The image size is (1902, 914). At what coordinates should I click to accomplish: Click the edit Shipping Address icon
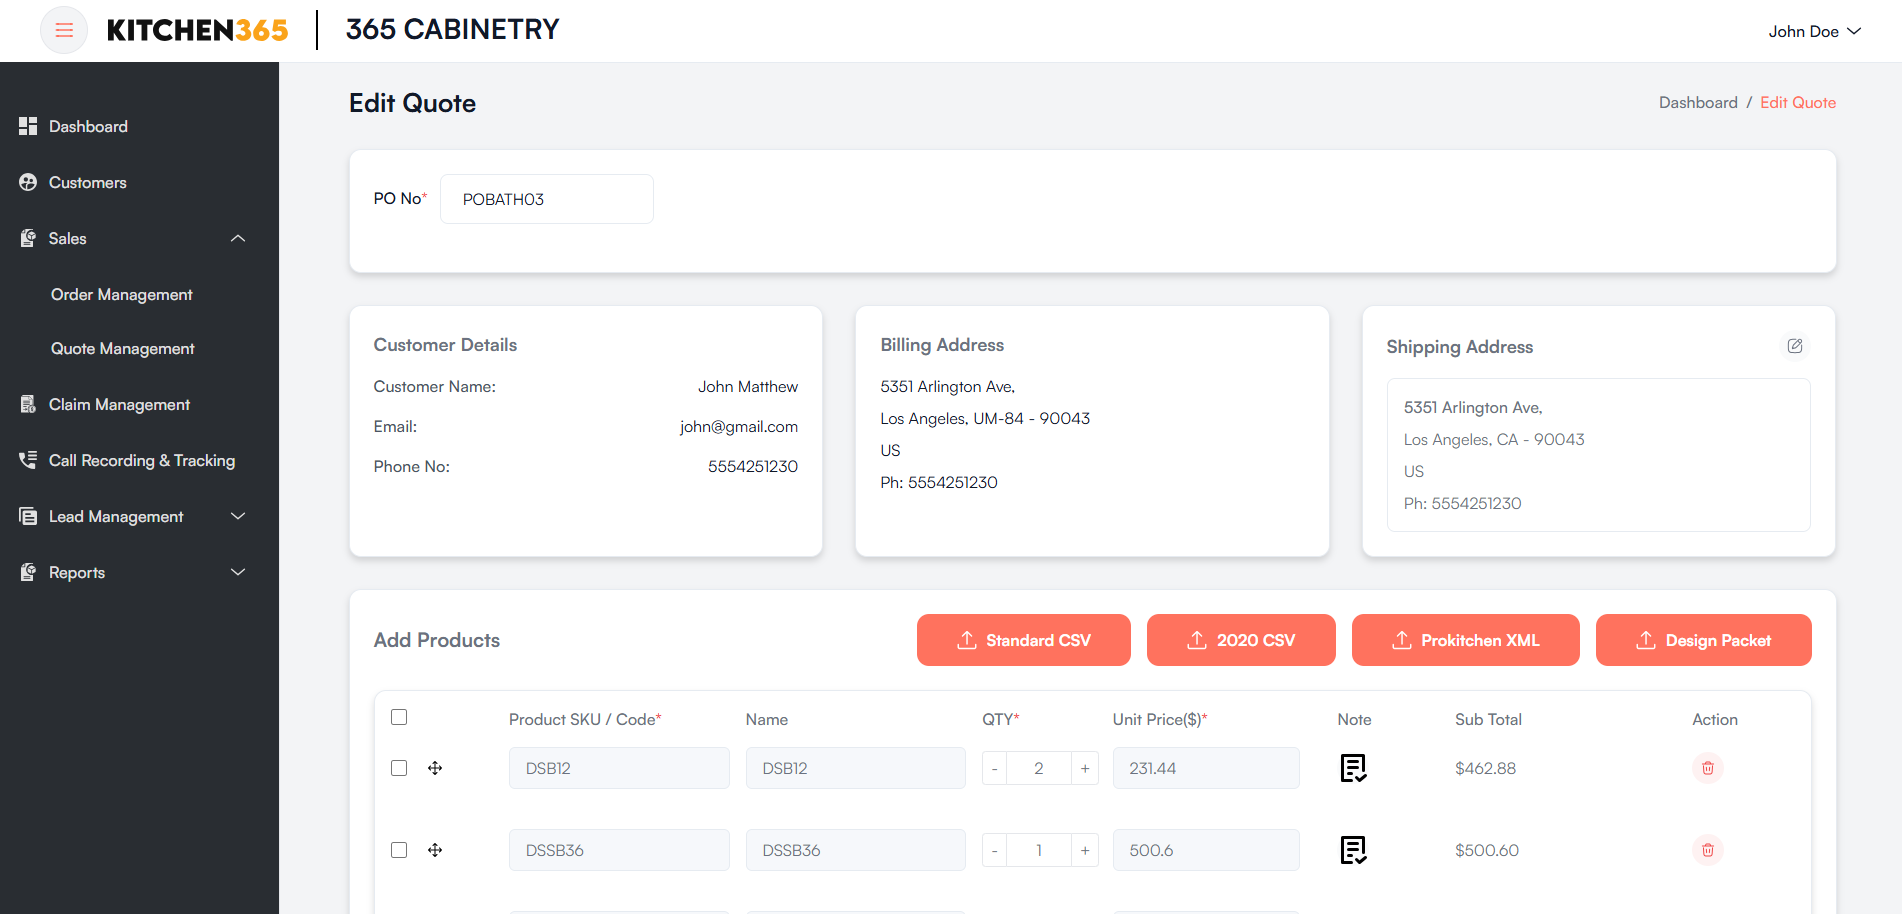(1795, 346)
